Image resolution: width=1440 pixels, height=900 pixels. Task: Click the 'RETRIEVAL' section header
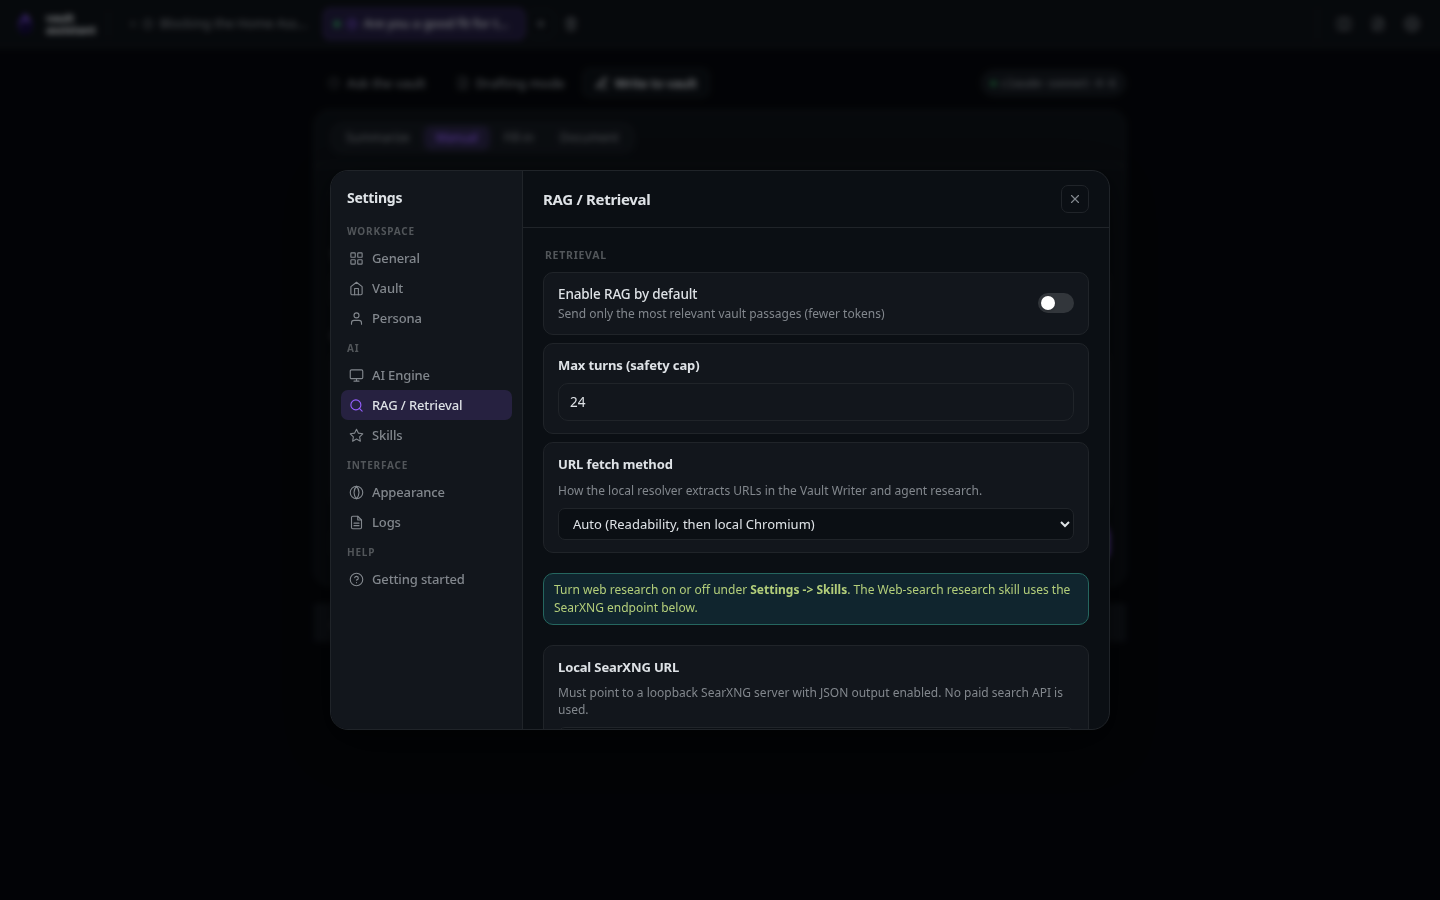(576, 255)
